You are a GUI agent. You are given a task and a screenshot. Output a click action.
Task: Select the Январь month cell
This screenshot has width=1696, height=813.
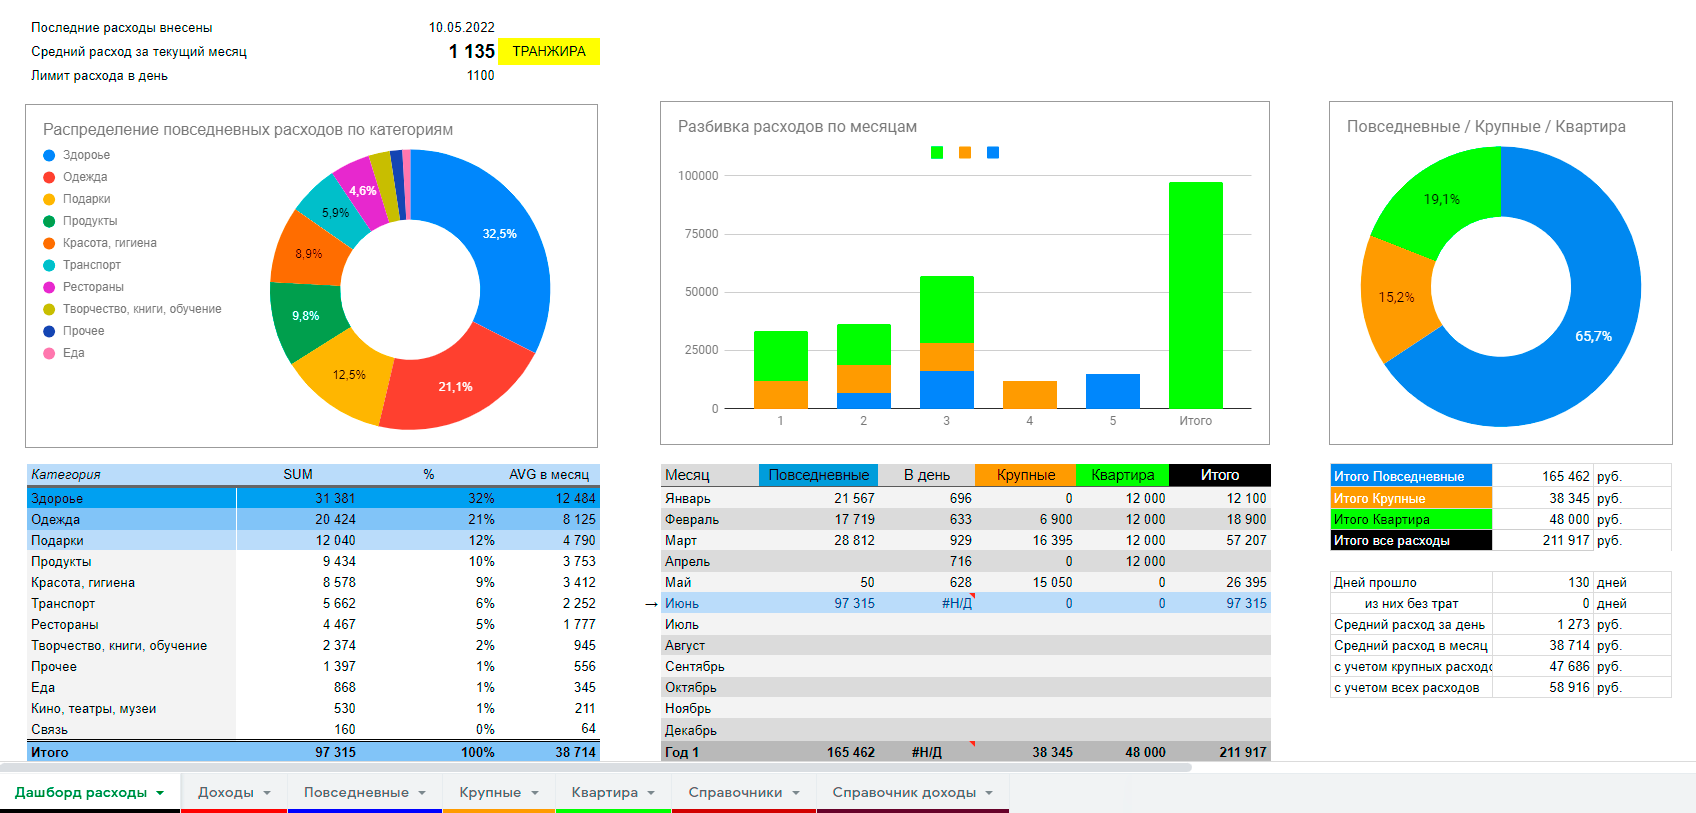(710, 498)
